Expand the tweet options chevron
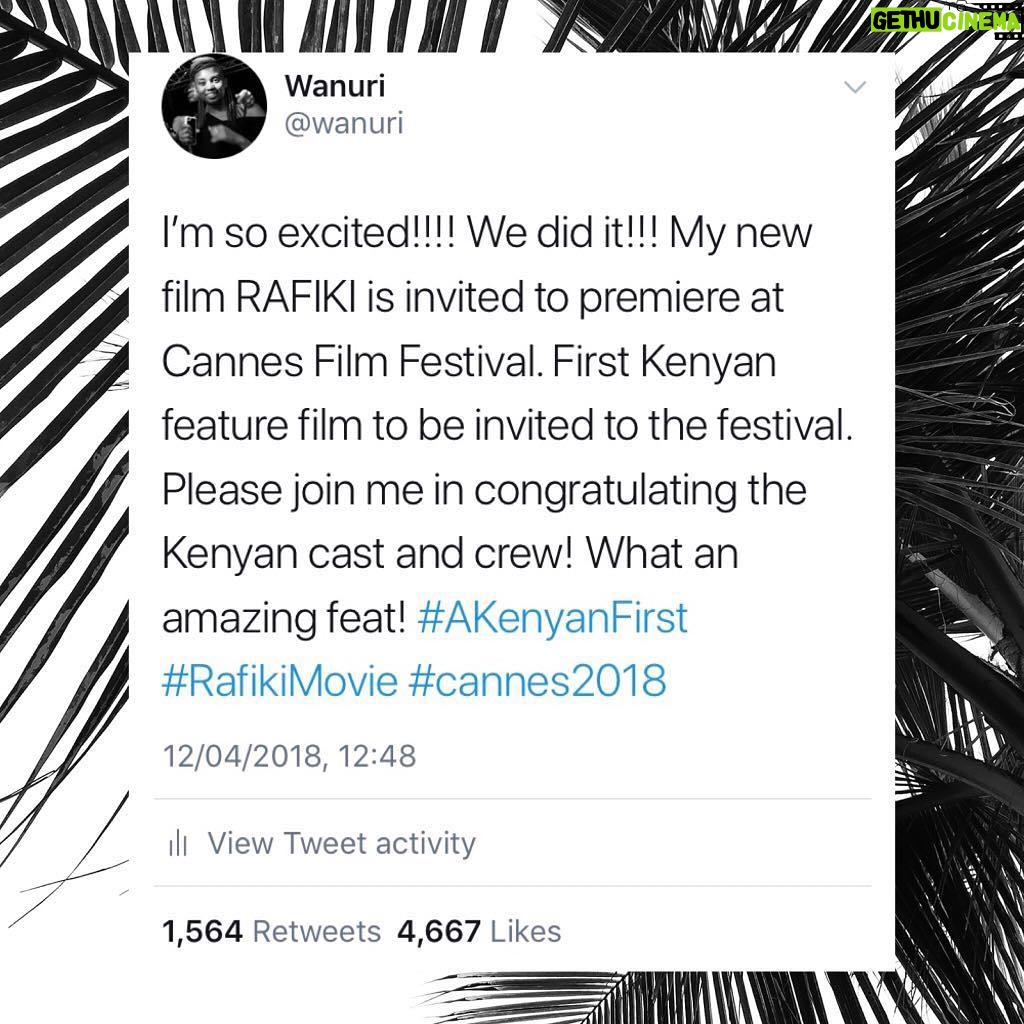1024x1024 pixels. [855, 87]
